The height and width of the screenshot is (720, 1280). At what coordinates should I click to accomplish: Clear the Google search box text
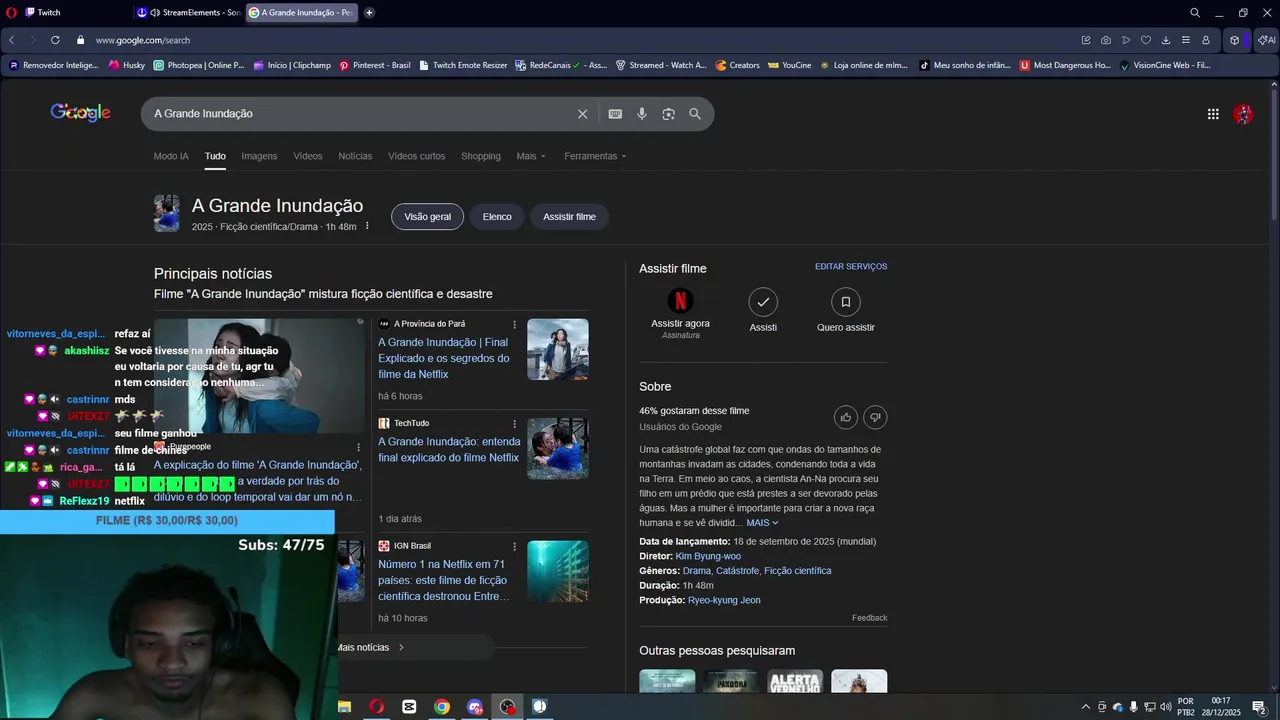pos(582,114)
